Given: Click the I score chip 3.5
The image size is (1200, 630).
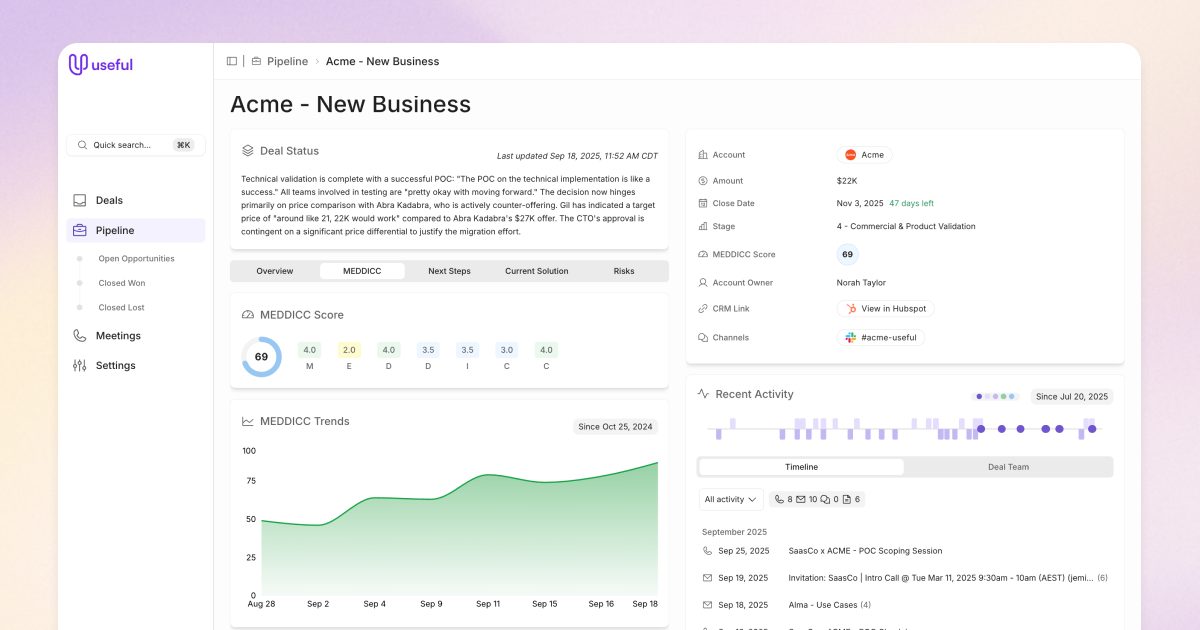Looking at the screenshot, I should pyautogui.click(x=467, y=350).
